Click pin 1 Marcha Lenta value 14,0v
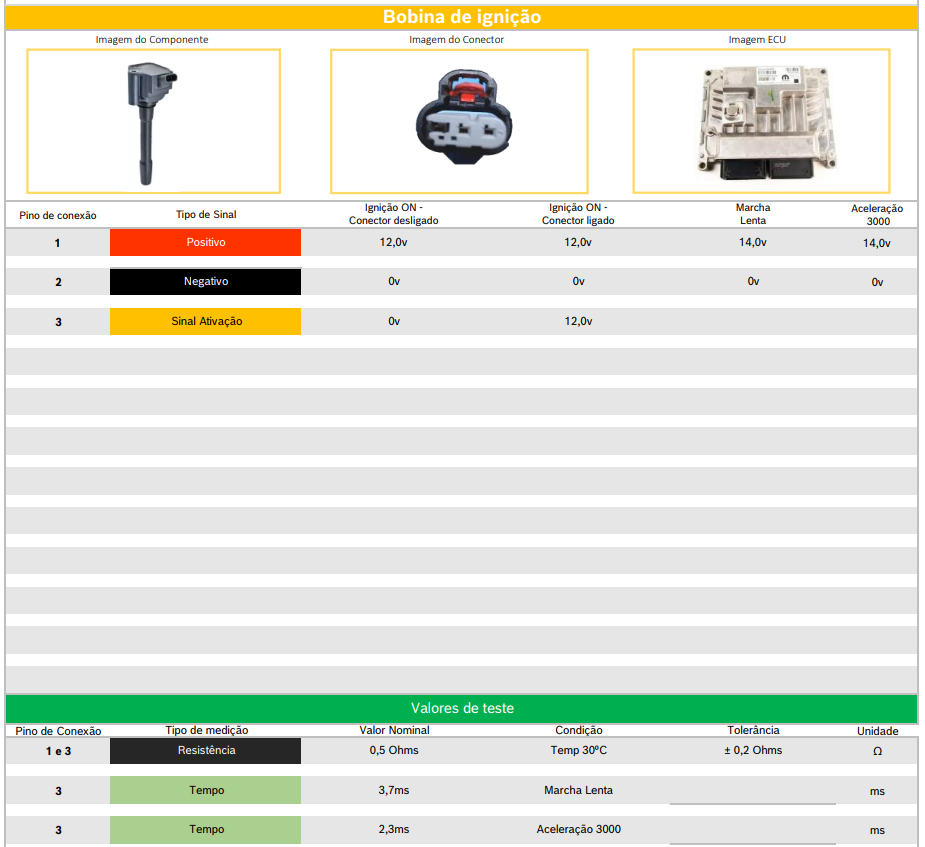 point(753,242)
